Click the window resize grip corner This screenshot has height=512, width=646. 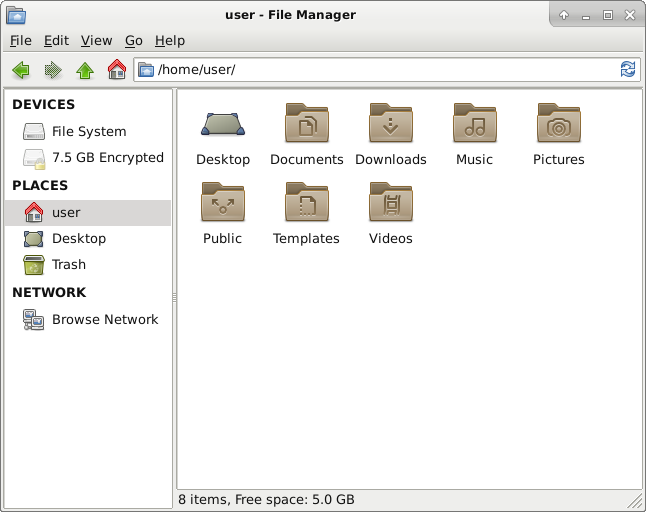[x=635, y=501]
